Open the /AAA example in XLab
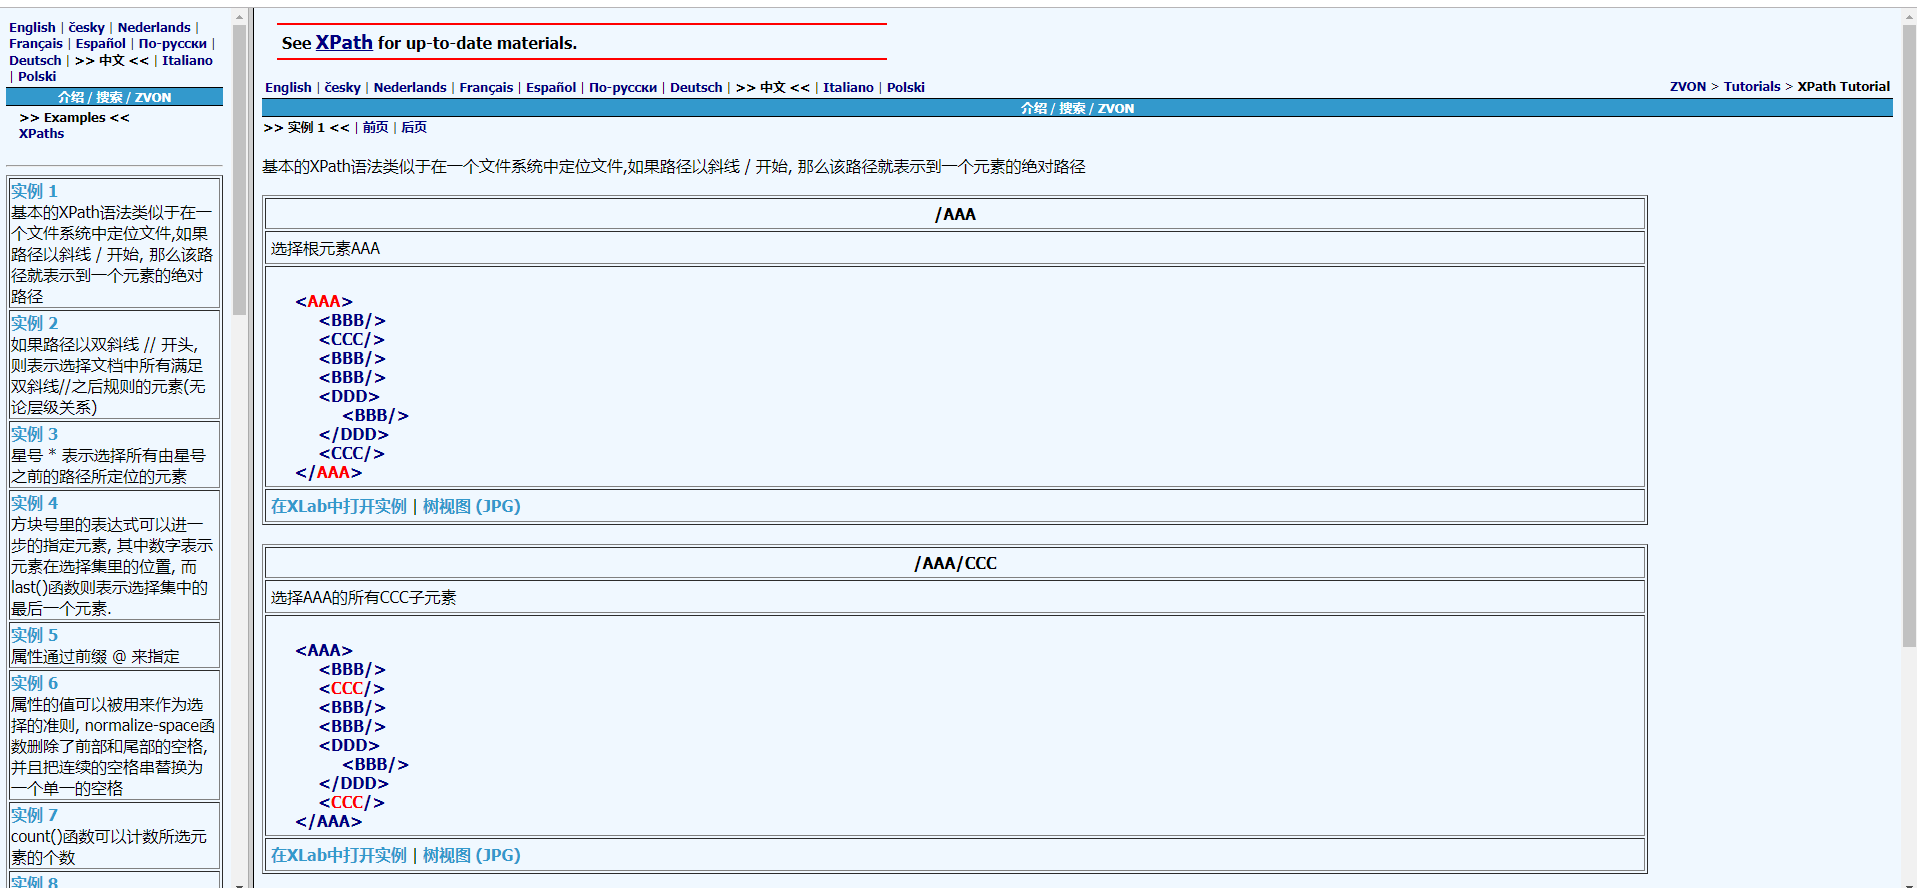 coord(339,506)
